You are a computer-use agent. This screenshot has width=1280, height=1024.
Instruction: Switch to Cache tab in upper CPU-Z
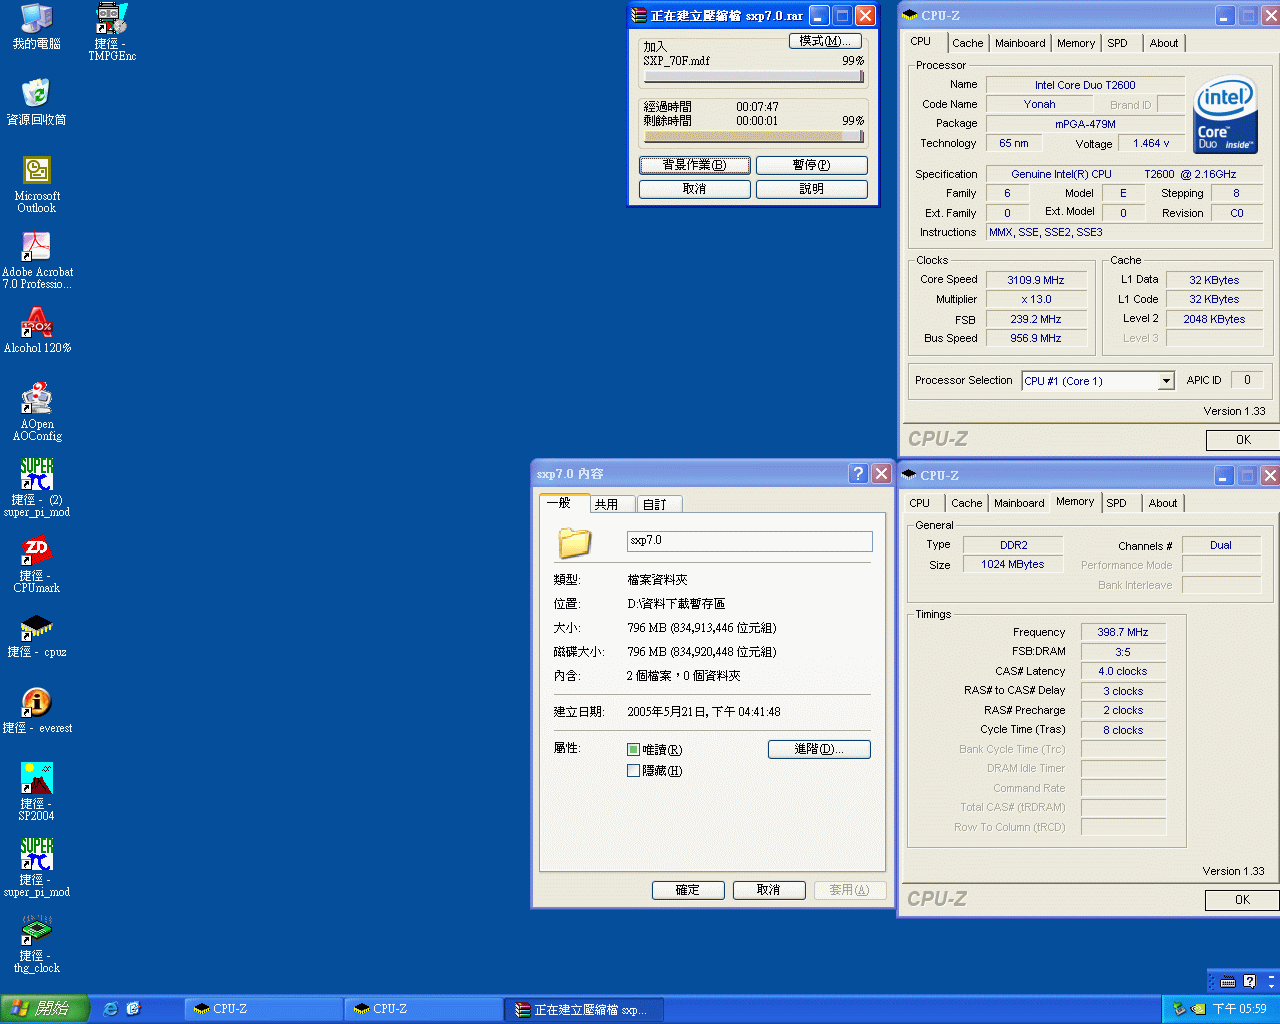[x=967, y=43]
